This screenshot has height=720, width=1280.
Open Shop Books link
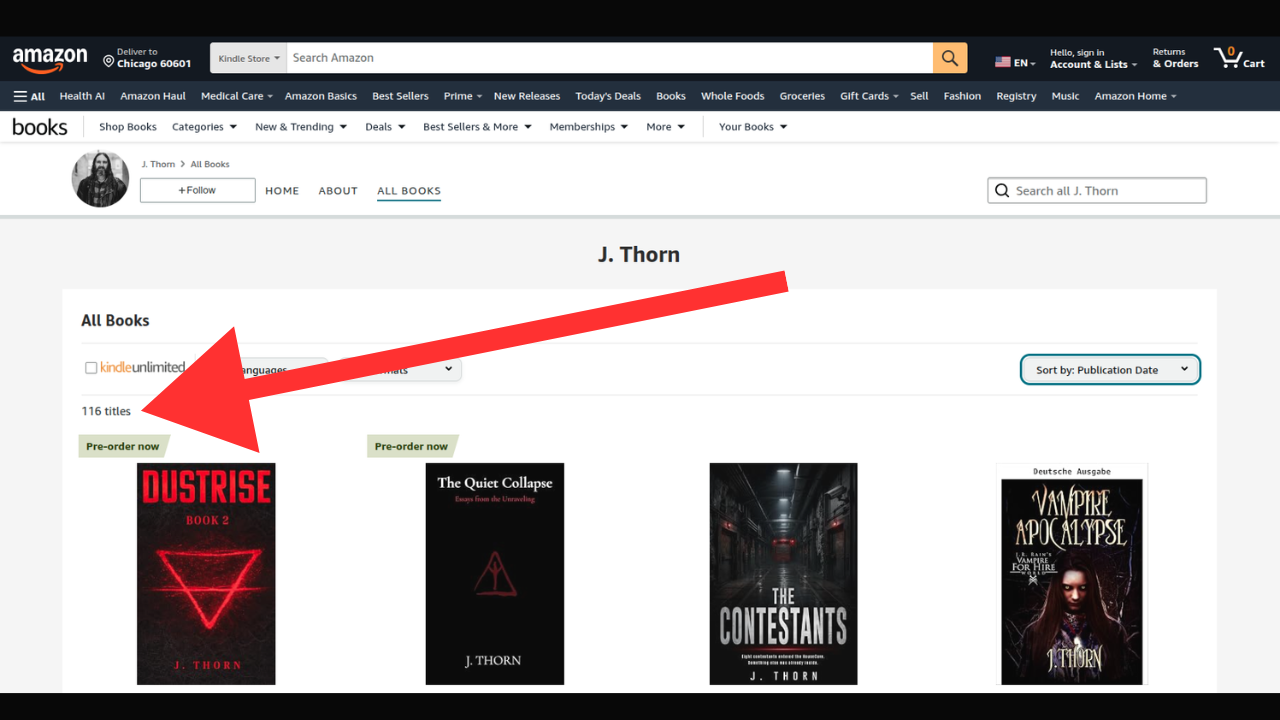click(x=128, y=127)
